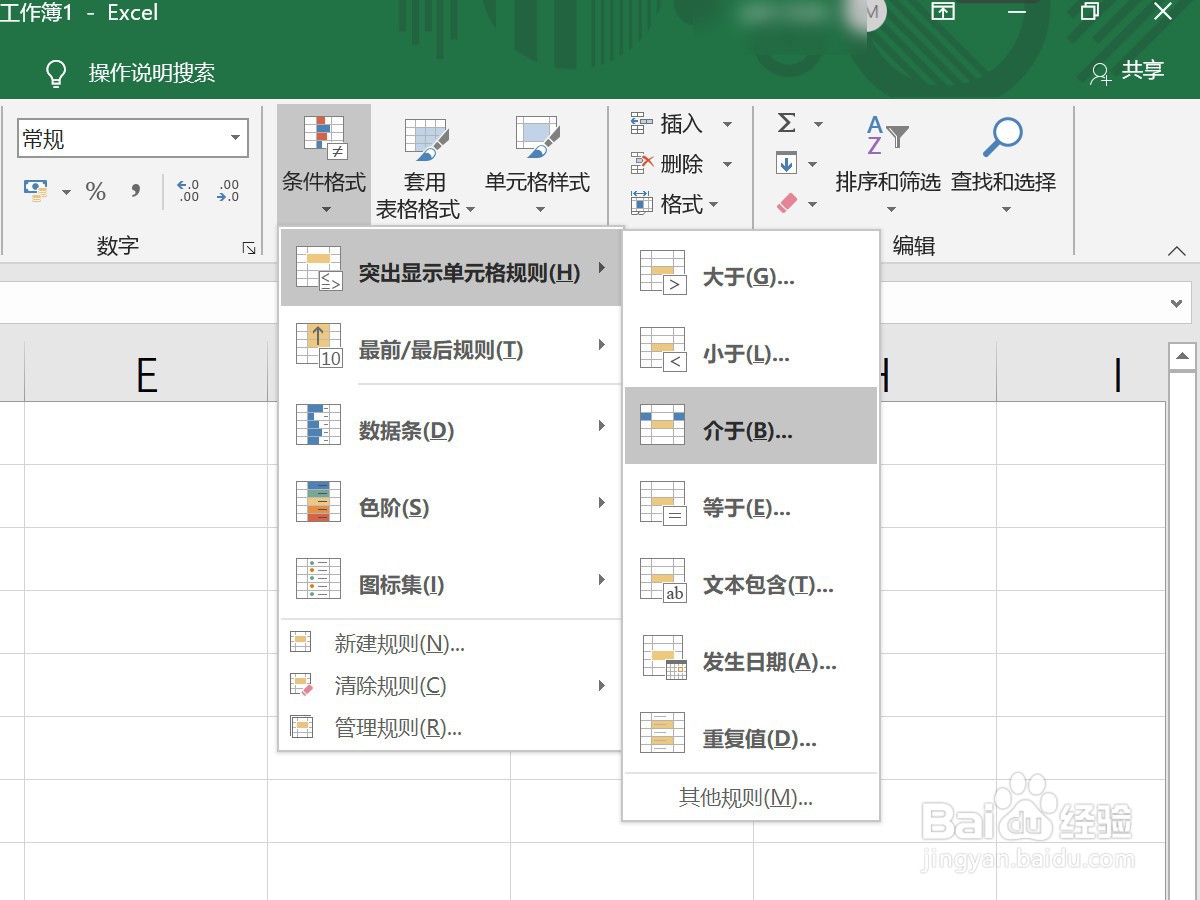The width and height of the screenshot is (1200, 900).
Task: Expand the Clear eraser dropdown arrow
Action: click(812, 205)
